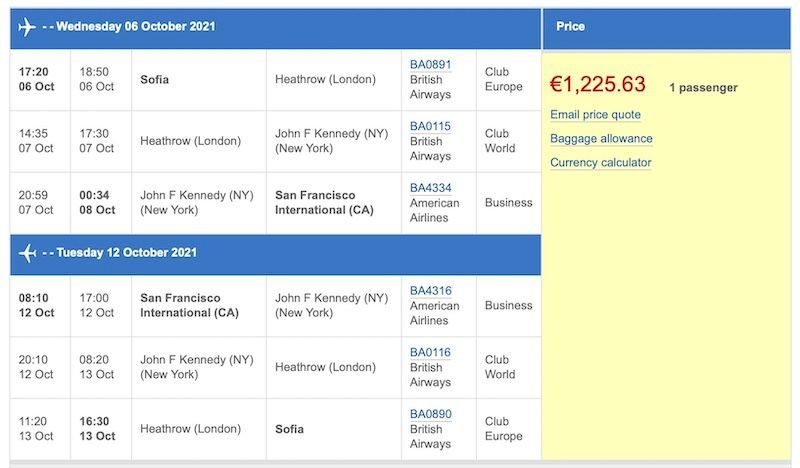This screenshot has height=468, width=800.
Task: Open flight BA0891 details link
Action: [430, 65]
